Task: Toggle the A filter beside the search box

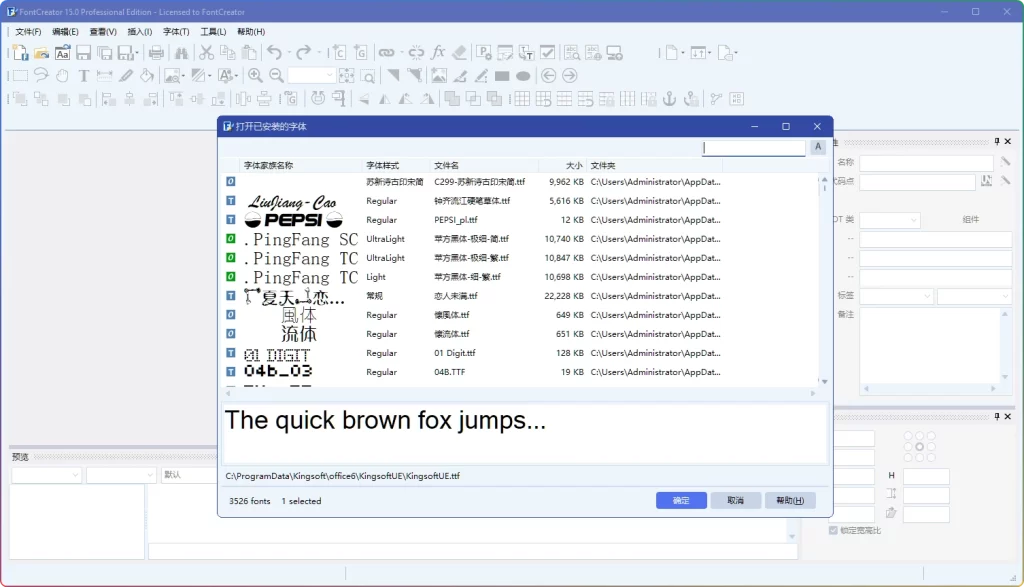Action: 818,146
